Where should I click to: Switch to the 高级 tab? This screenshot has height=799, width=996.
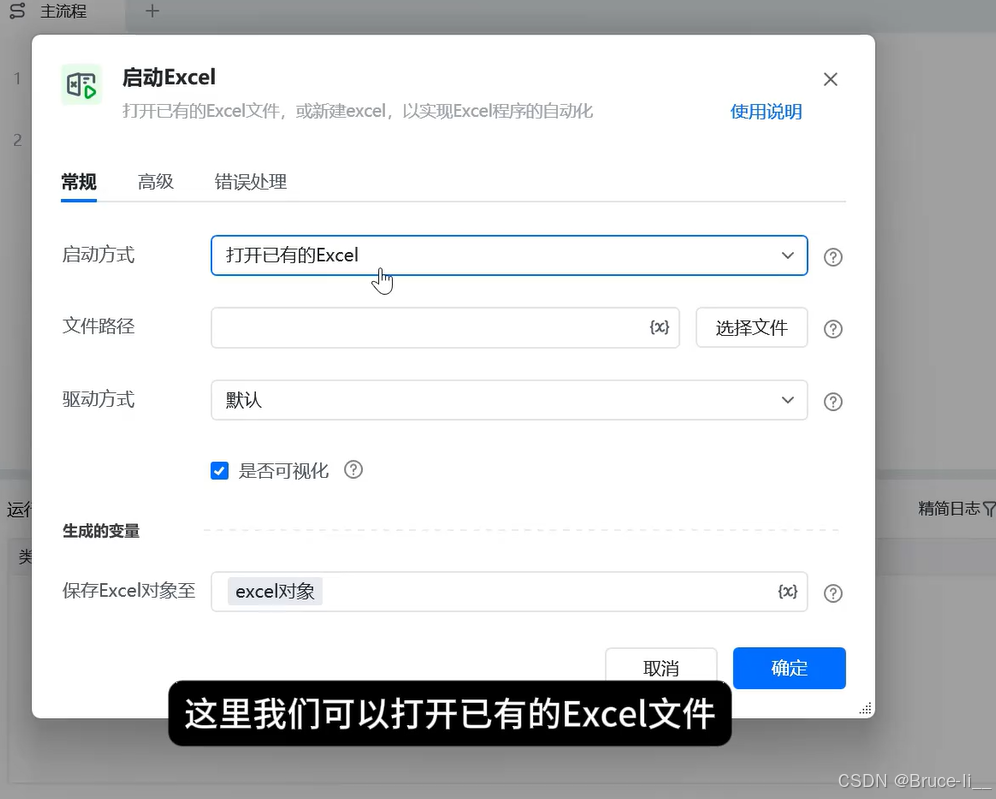156,182
